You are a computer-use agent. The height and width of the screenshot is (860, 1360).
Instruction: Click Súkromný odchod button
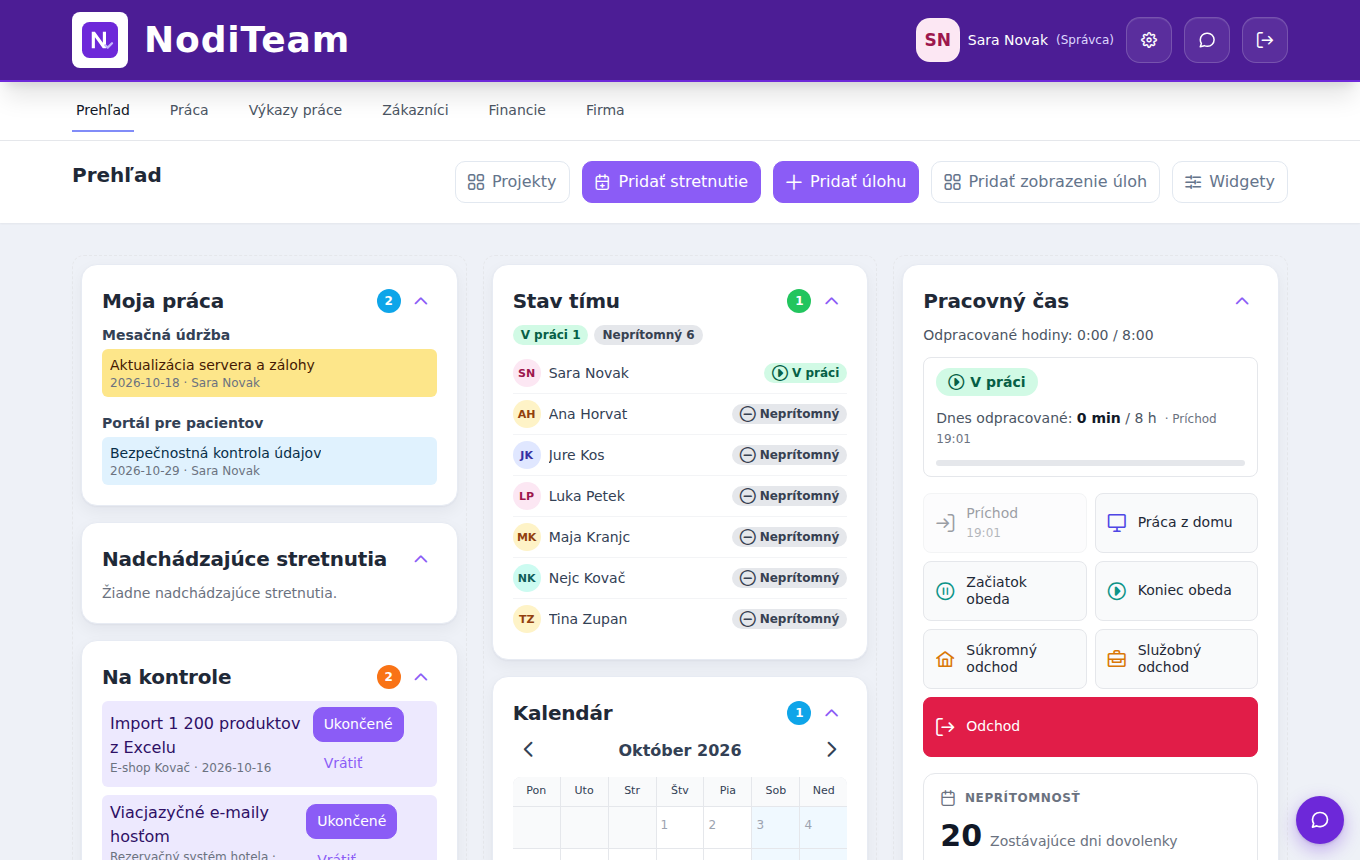point(1005,658)
